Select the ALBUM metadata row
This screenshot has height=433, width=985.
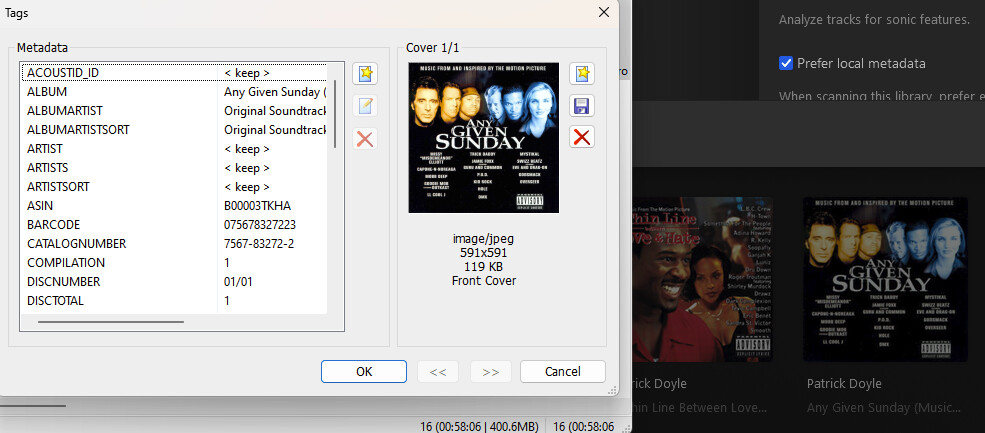tap(175, 92)
